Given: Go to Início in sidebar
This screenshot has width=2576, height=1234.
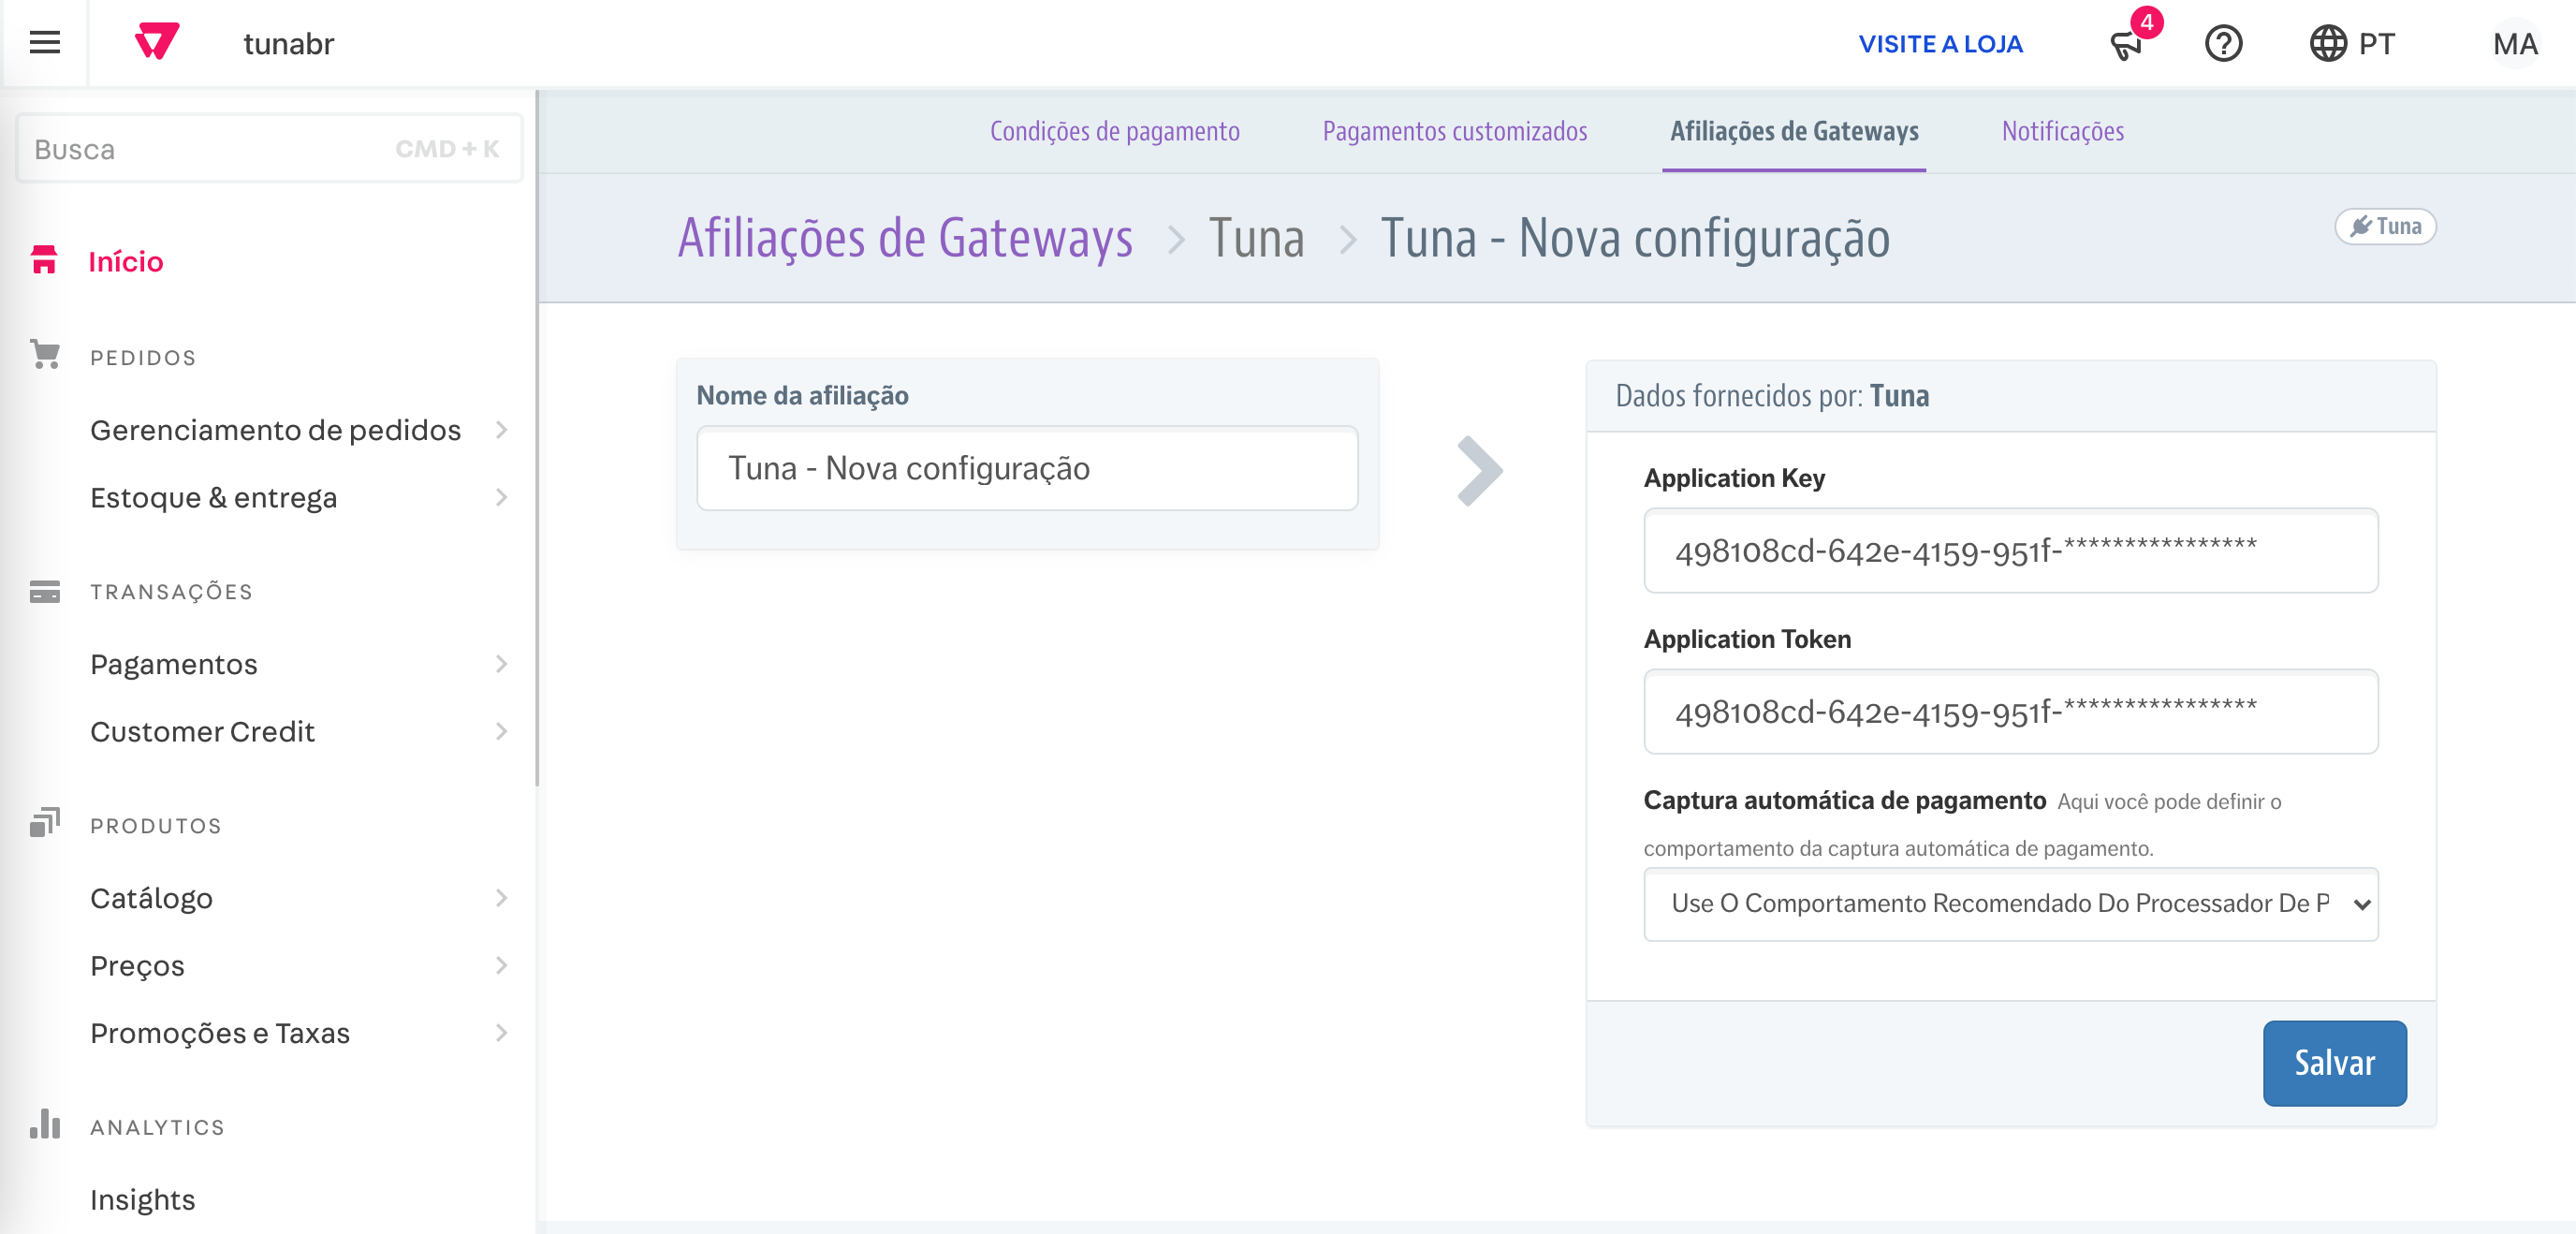Looking at the screenshot, I should 126,261.
